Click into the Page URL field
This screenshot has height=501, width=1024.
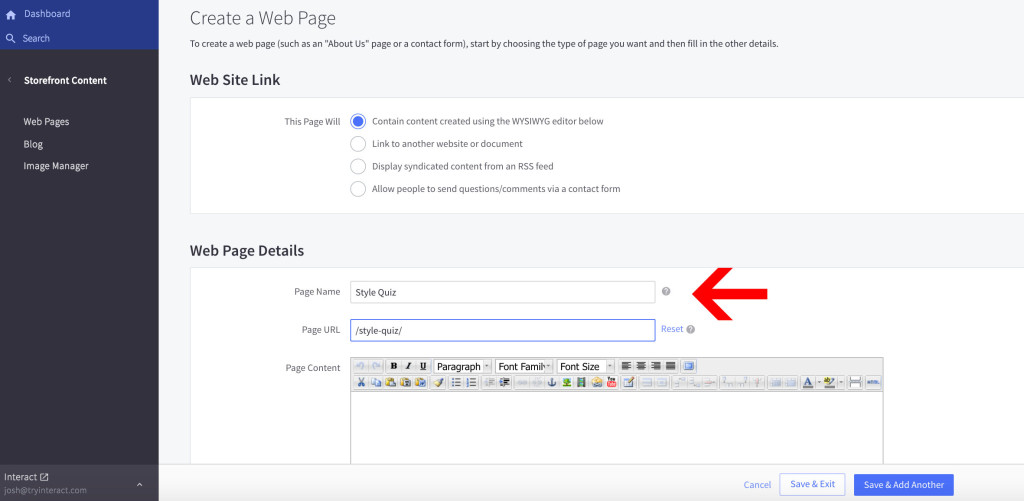502,330
